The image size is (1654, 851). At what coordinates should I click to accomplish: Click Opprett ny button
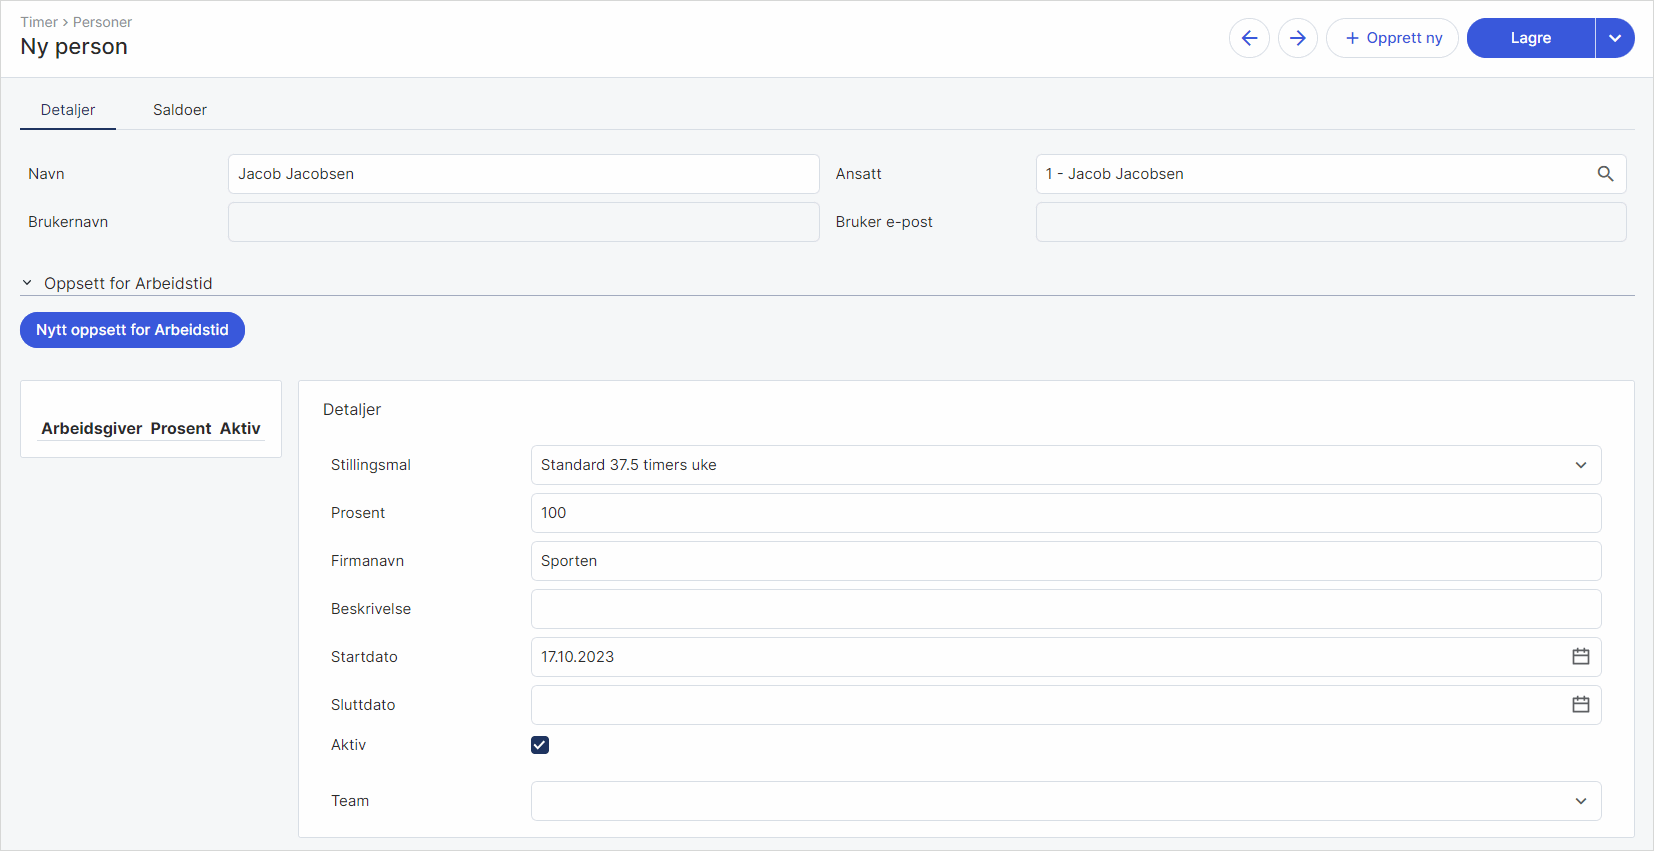pos(1392,38)
